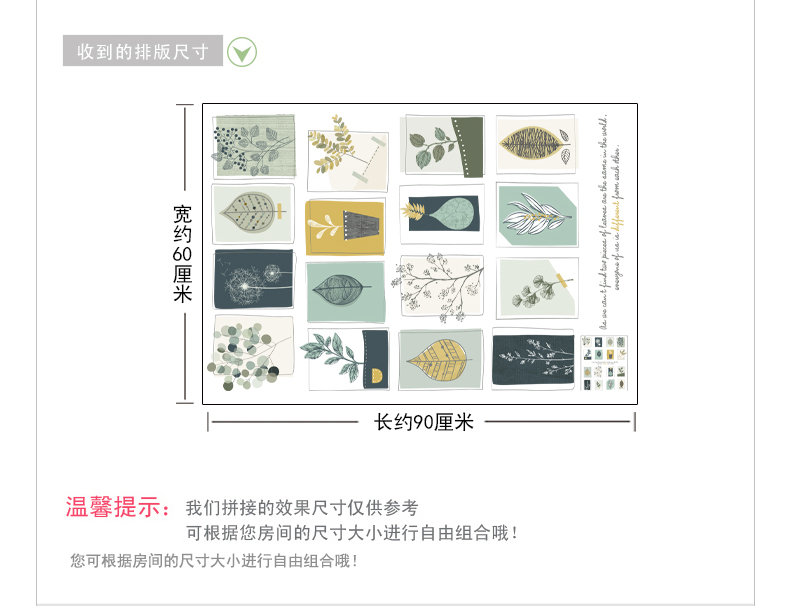This screenshot has height=612, width=790.
Task: Click the gray 收到的排版尺寸 label
Action: click(143, 50)
